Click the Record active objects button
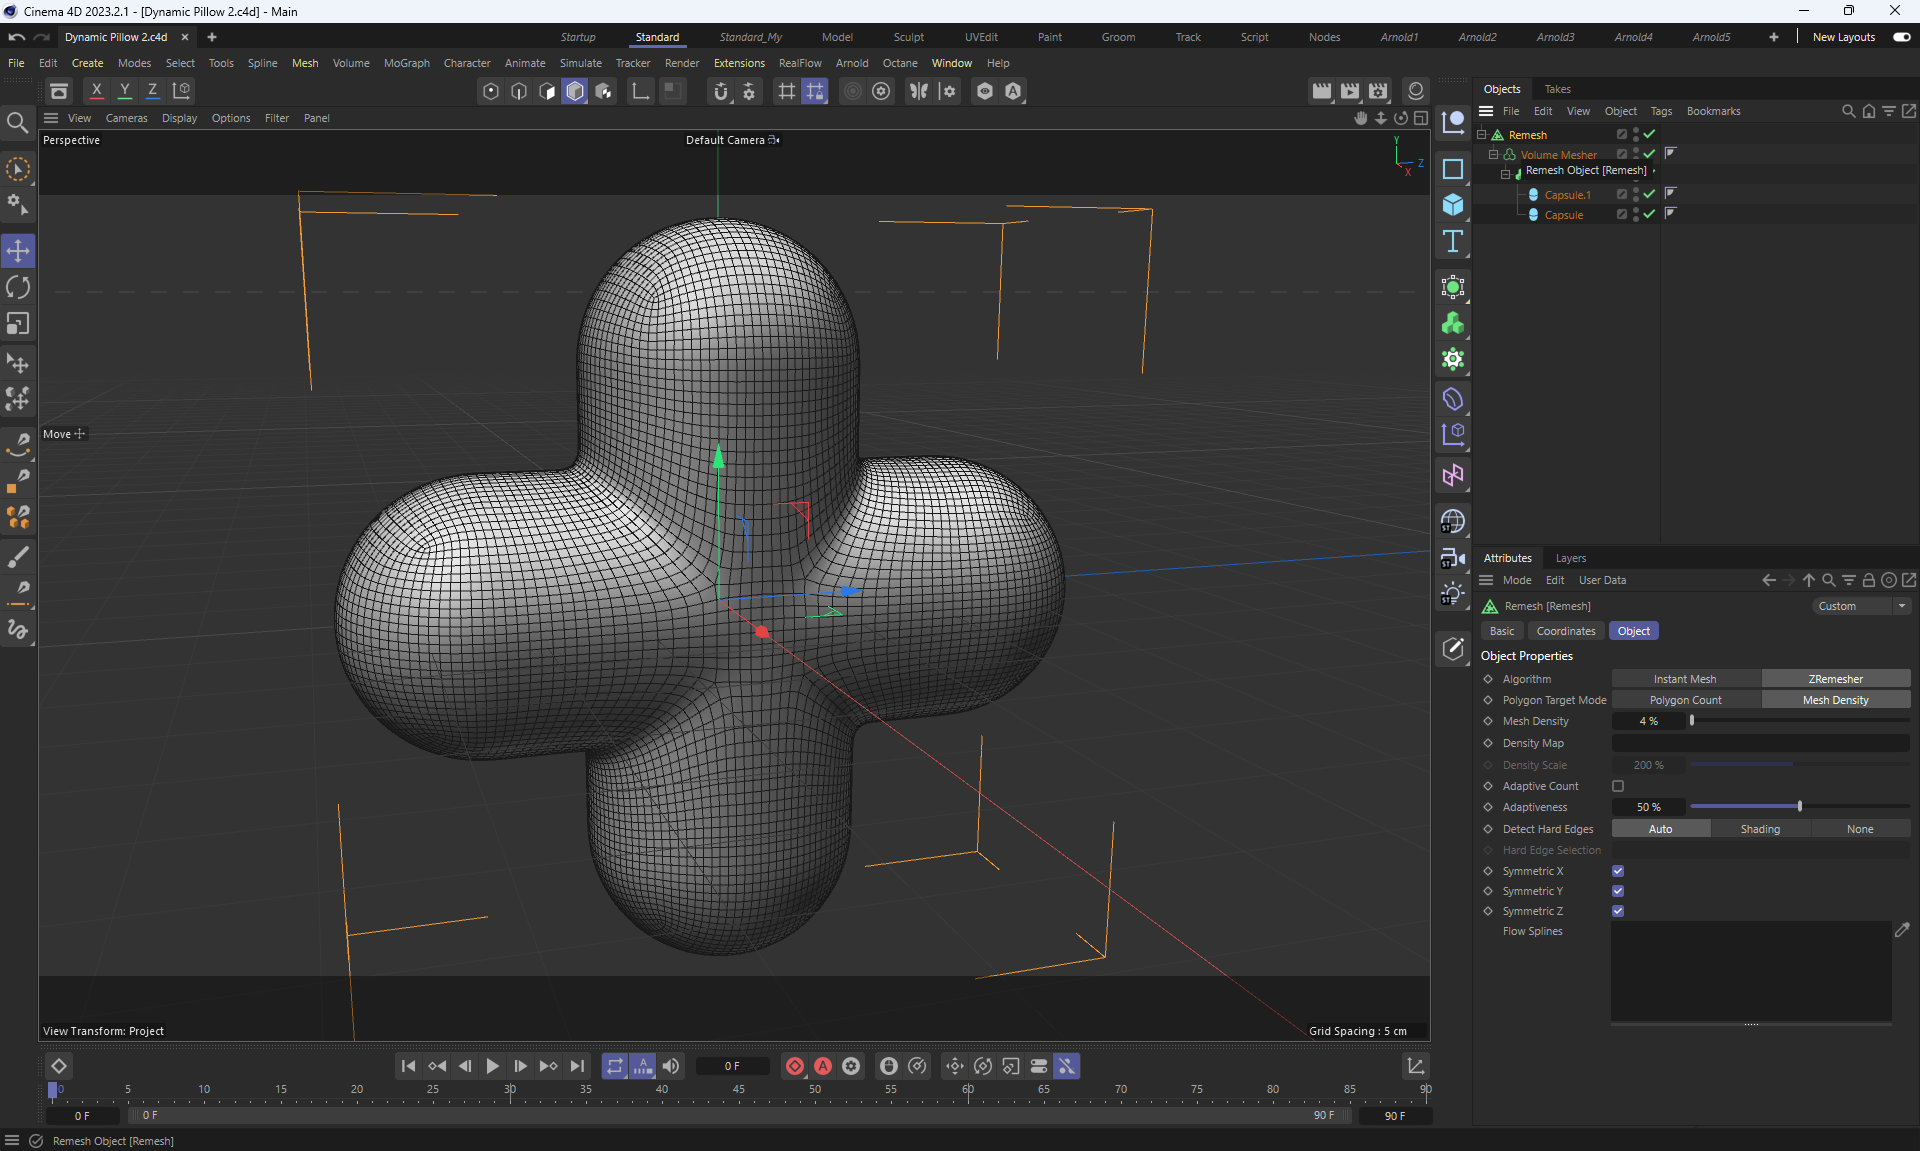1920x1151 pixels. (794, 1066)
